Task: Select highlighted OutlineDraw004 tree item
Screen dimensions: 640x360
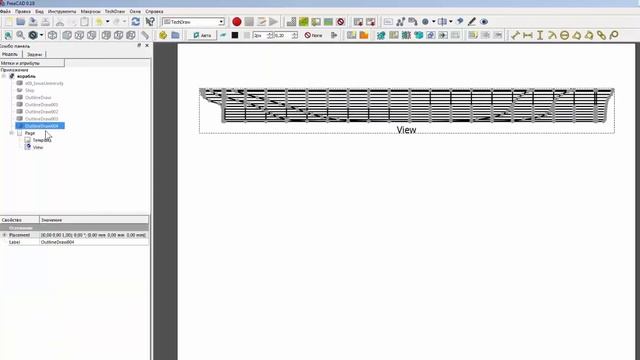Action: coord(40,126)
